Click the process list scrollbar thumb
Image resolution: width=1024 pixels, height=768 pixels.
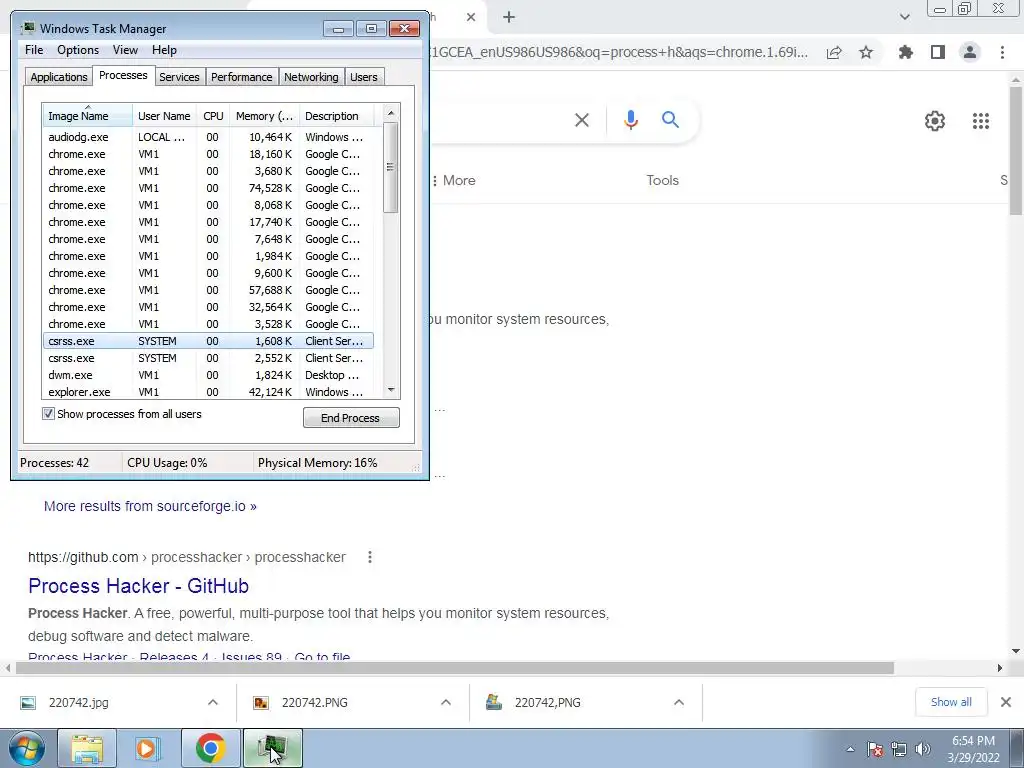point(391,167)
